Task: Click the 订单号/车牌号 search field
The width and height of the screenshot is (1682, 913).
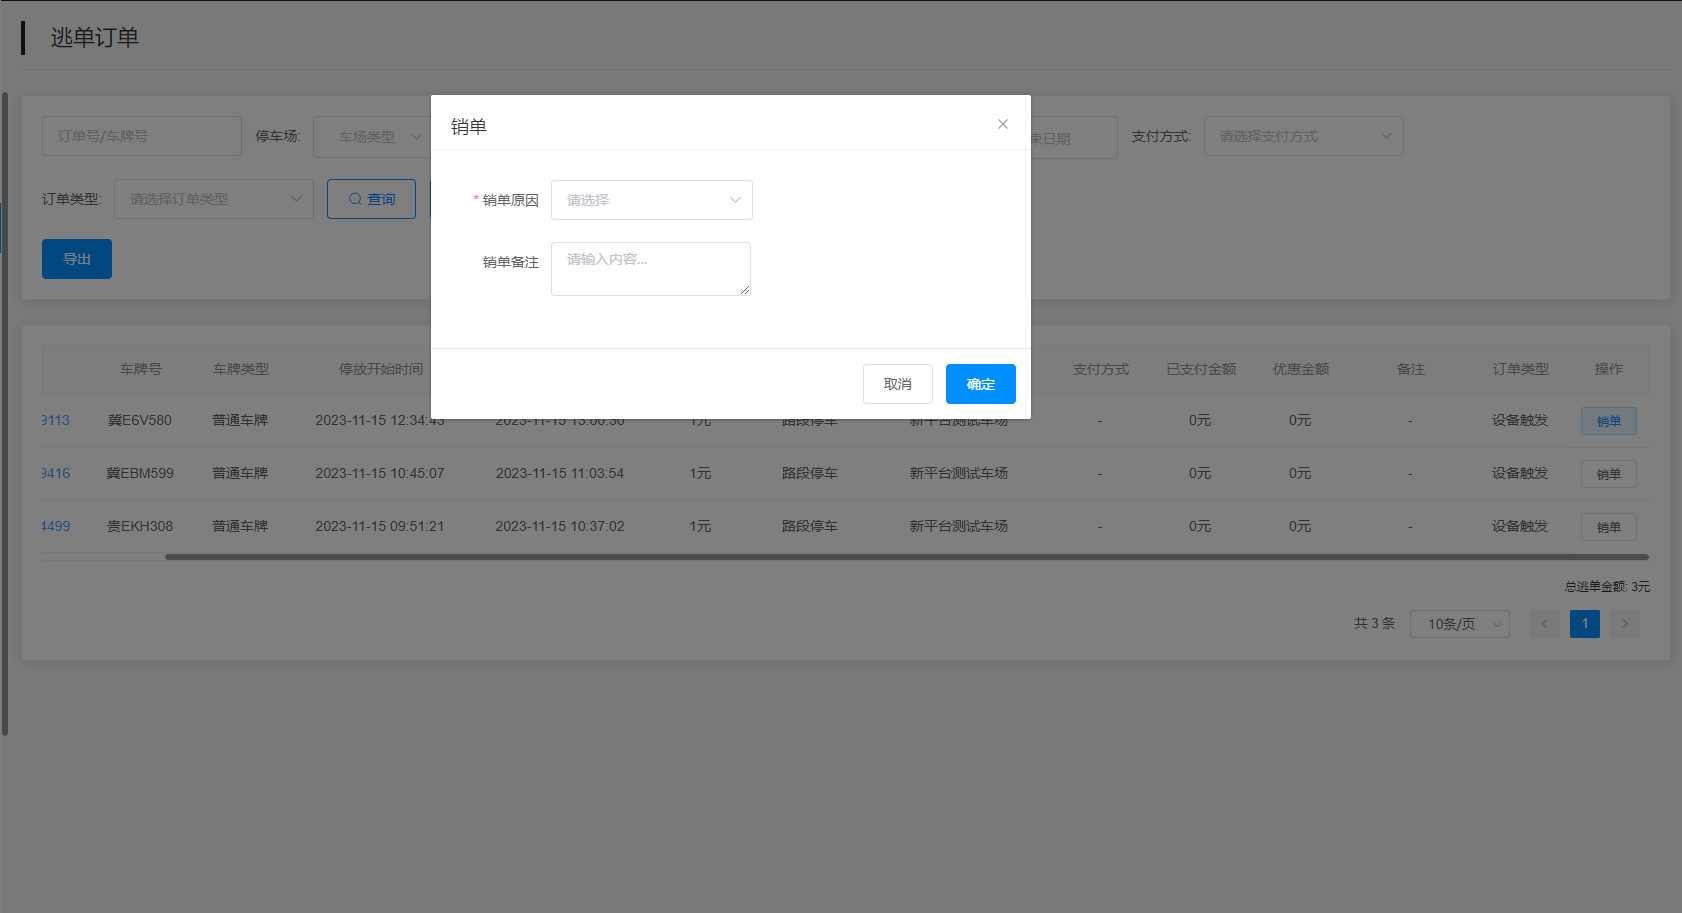Action: coord(141,136)
